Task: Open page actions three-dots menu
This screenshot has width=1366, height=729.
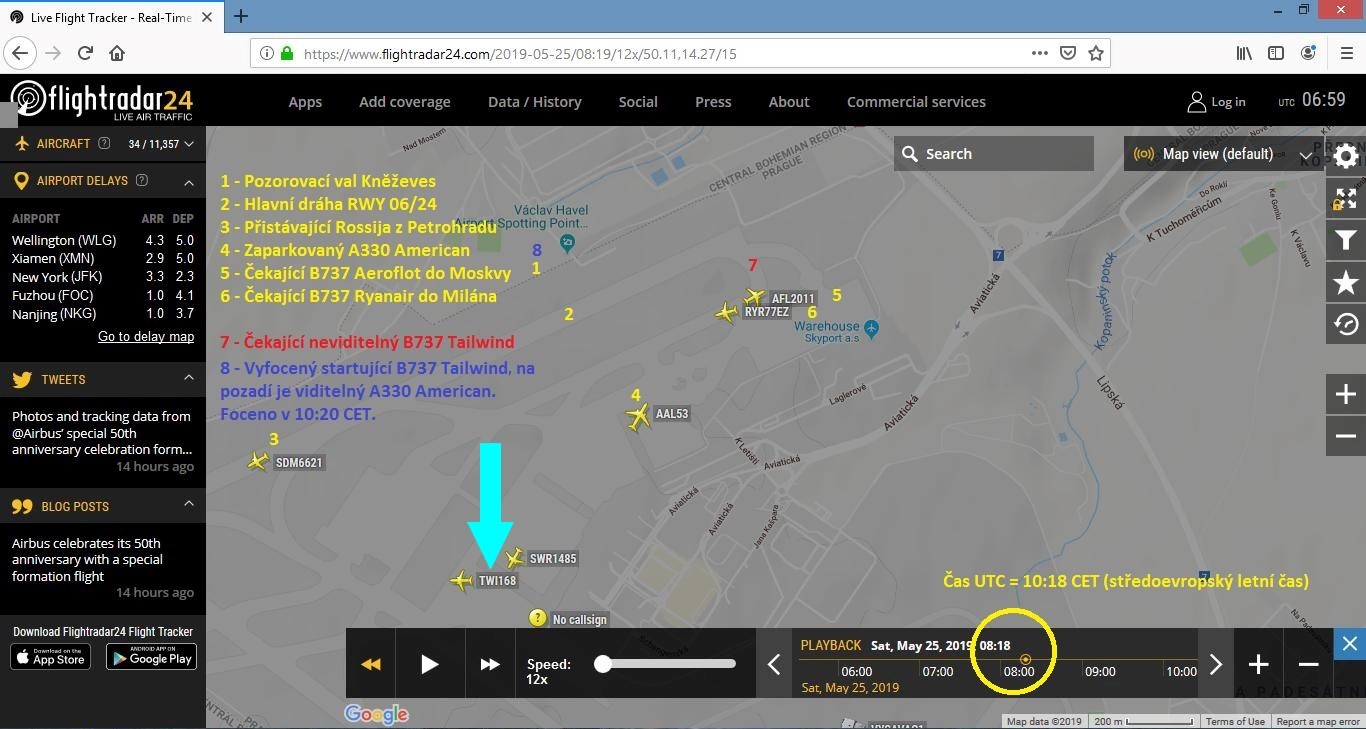Action: 1040,53
